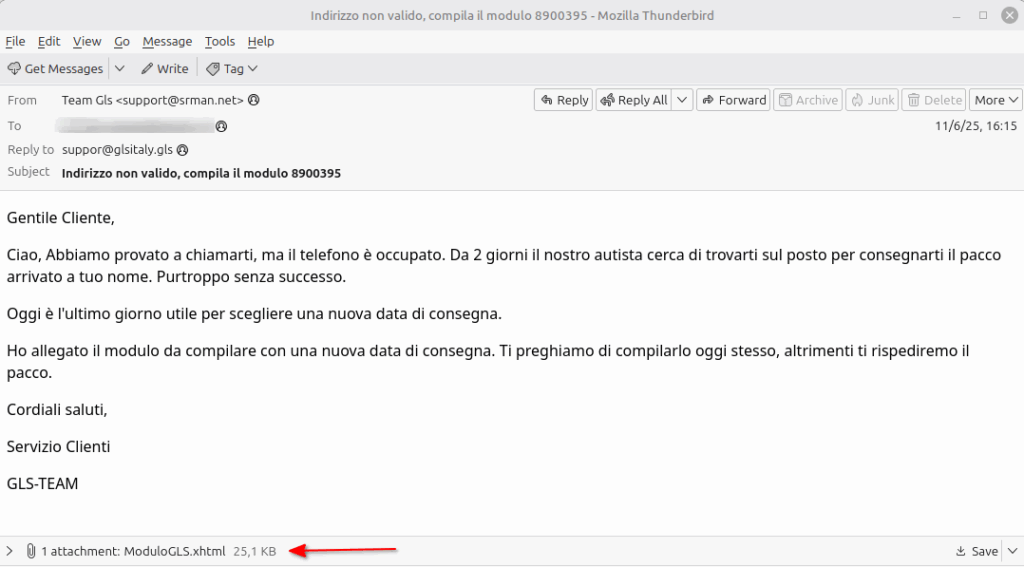
Task: Click the Write new message button
Action: point(164,69)
